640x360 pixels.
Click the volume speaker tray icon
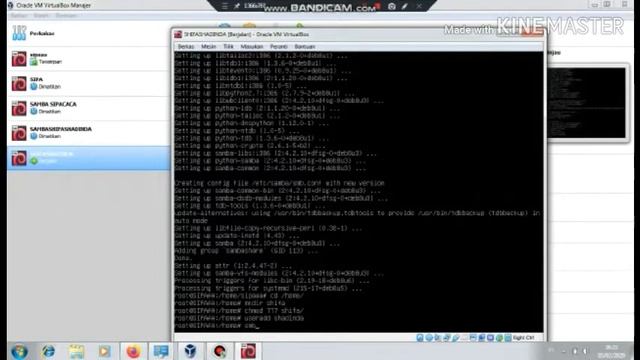click(585, 351)
